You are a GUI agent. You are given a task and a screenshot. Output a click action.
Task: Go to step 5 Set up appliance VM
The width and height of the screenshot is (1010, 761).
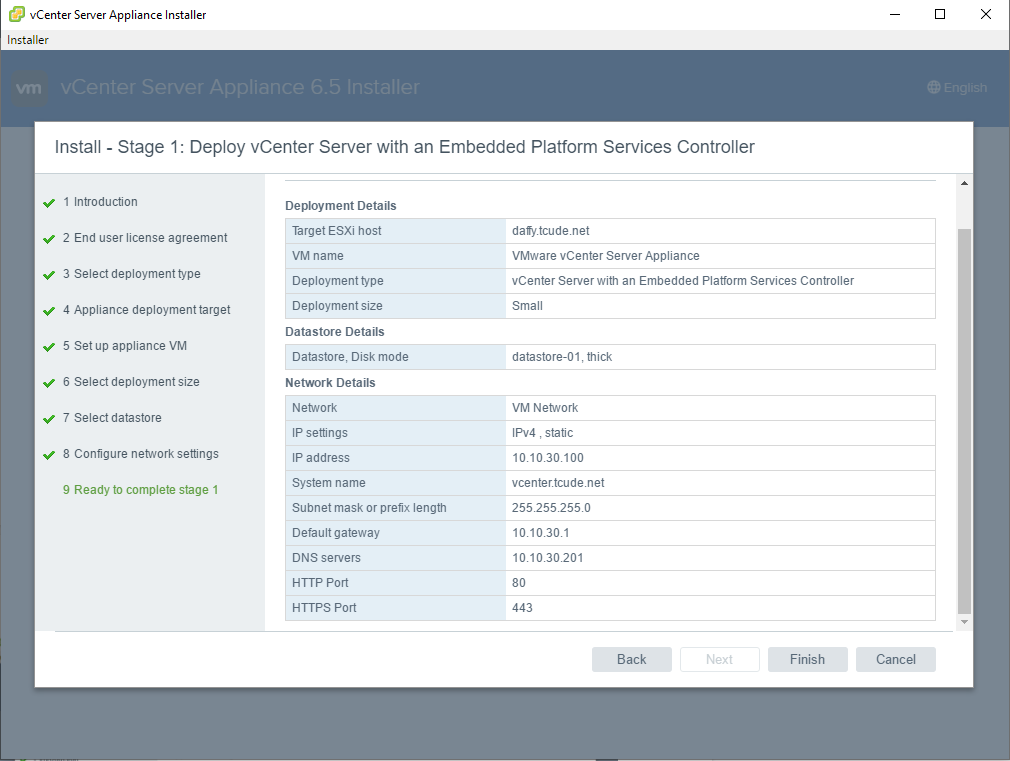pos(125,346)
